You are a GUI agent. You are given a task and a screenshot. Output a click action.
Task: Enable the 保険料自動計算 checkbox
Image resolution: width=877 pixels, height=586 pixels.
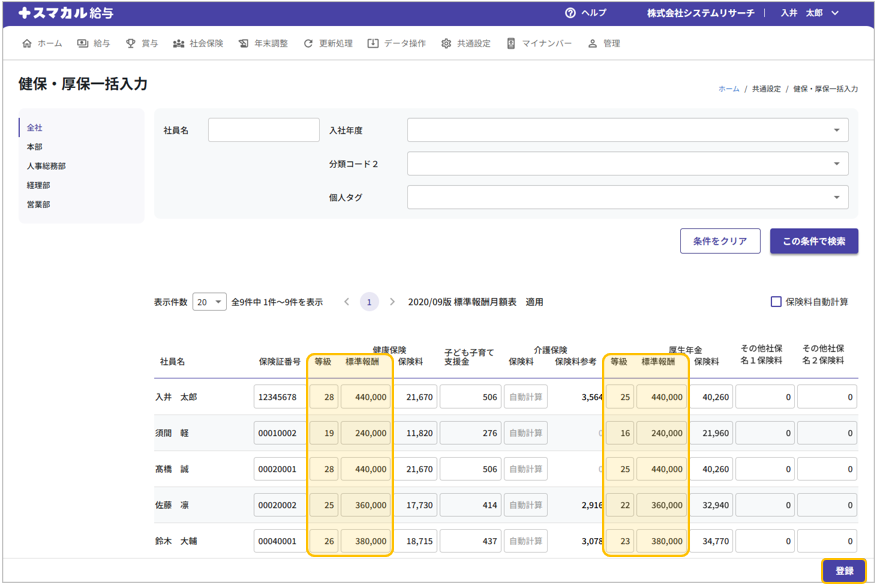(x=776, y=302)
